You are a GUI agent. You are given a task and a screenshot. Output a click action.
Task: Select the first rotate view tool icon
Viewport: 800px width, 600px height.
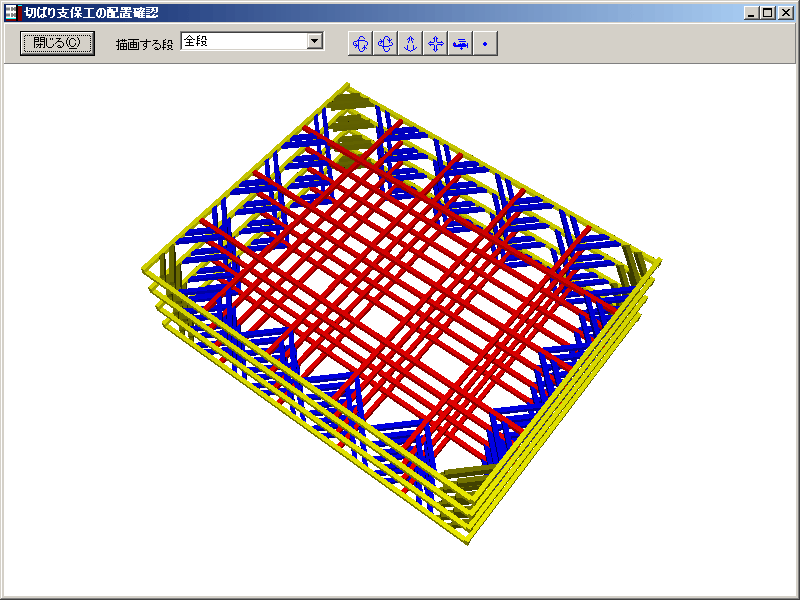tap(360, 43)
